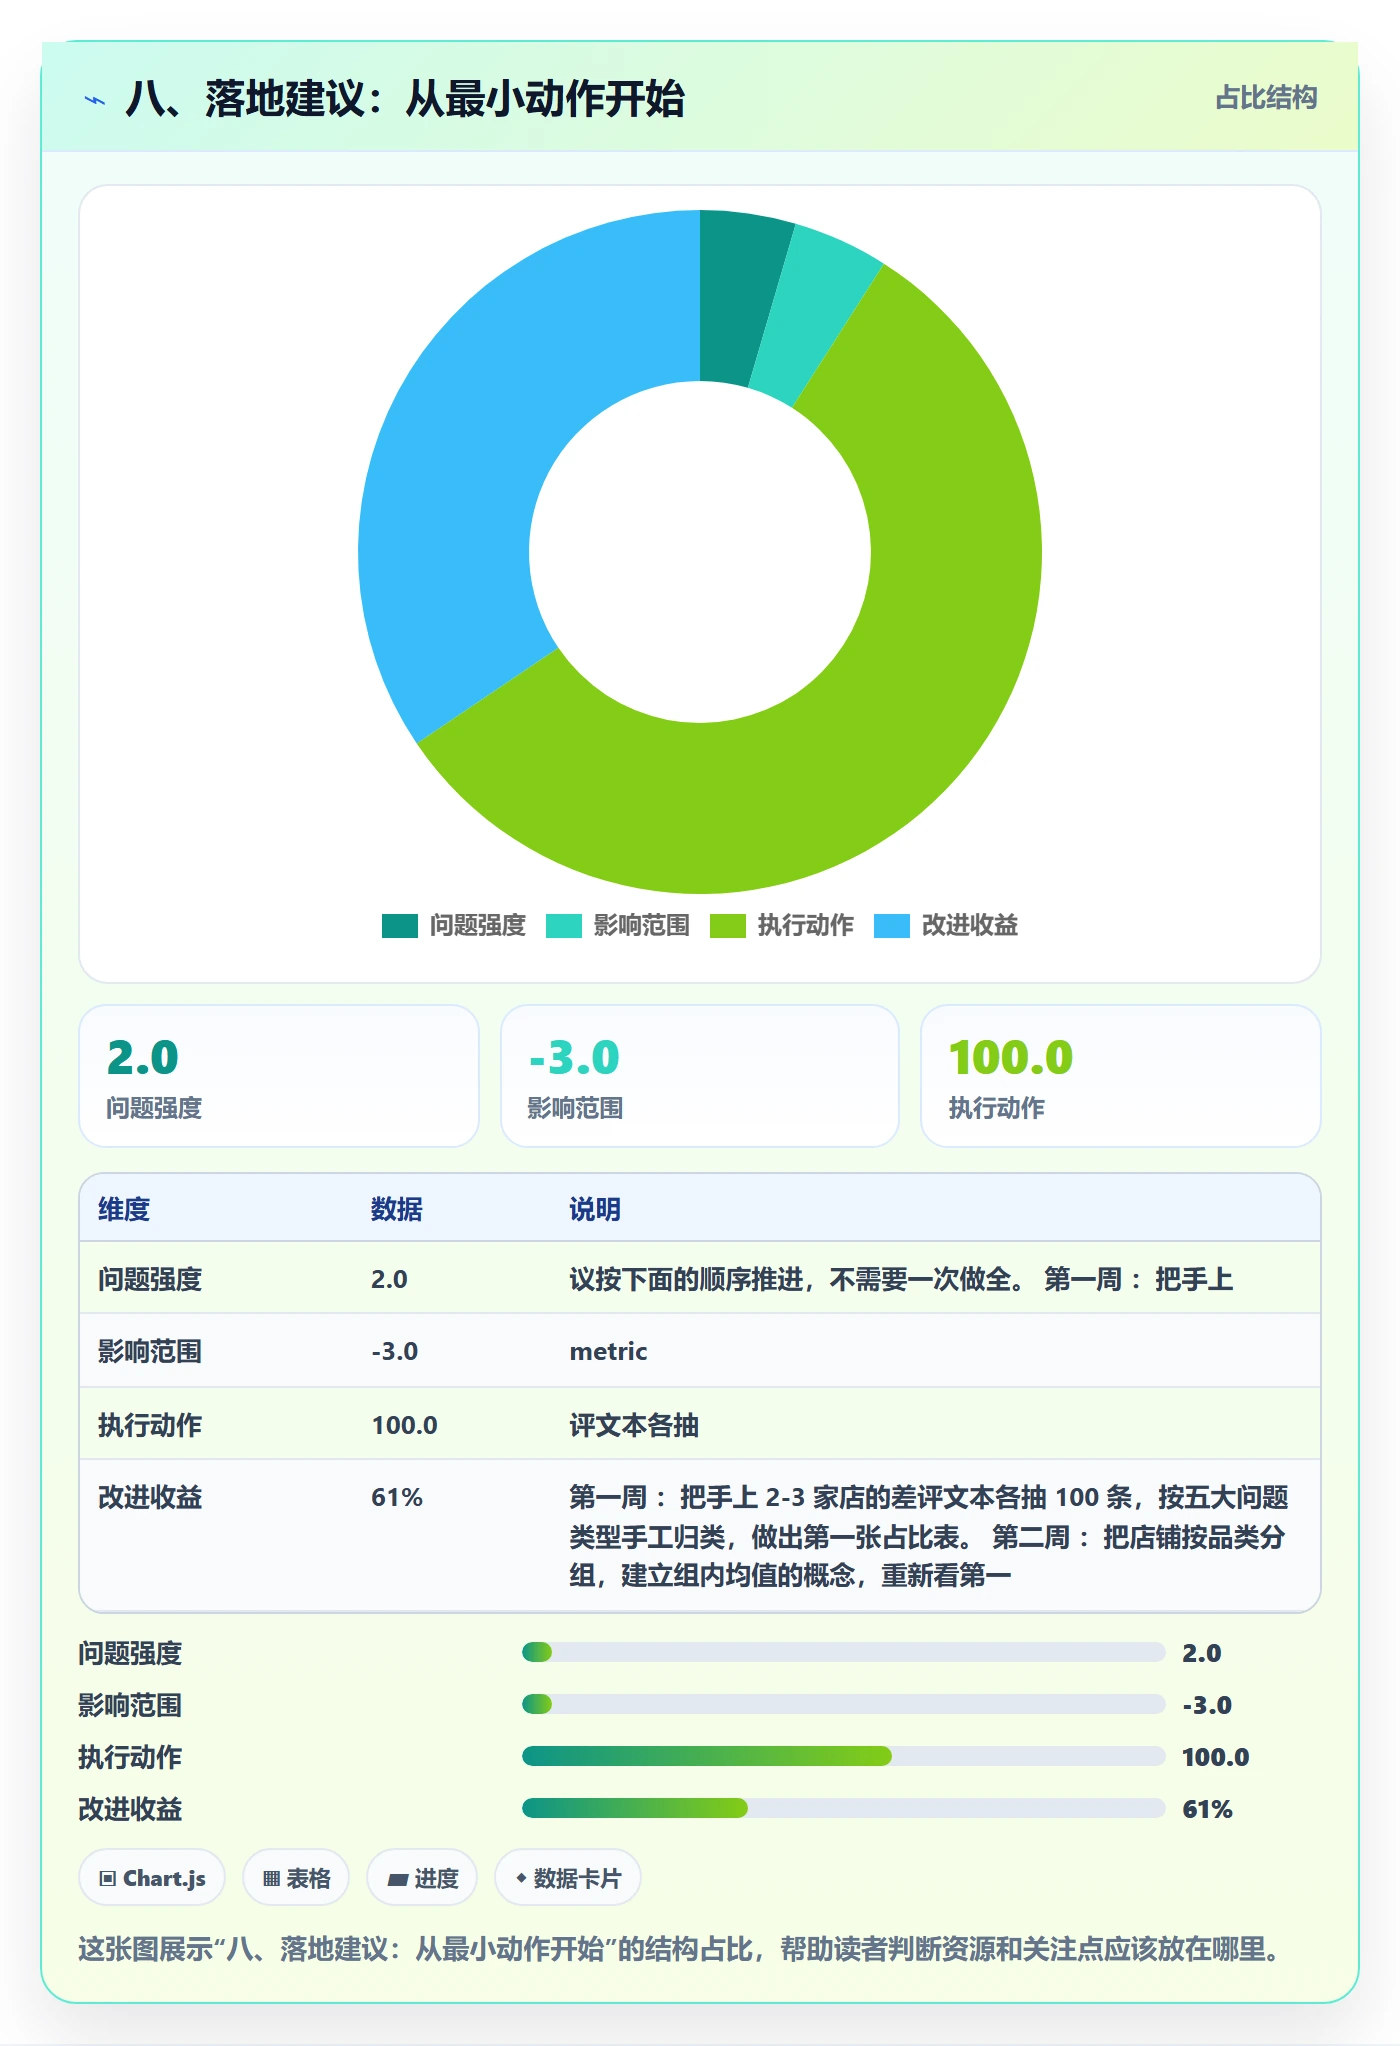Click the metric description cell

608,1351
